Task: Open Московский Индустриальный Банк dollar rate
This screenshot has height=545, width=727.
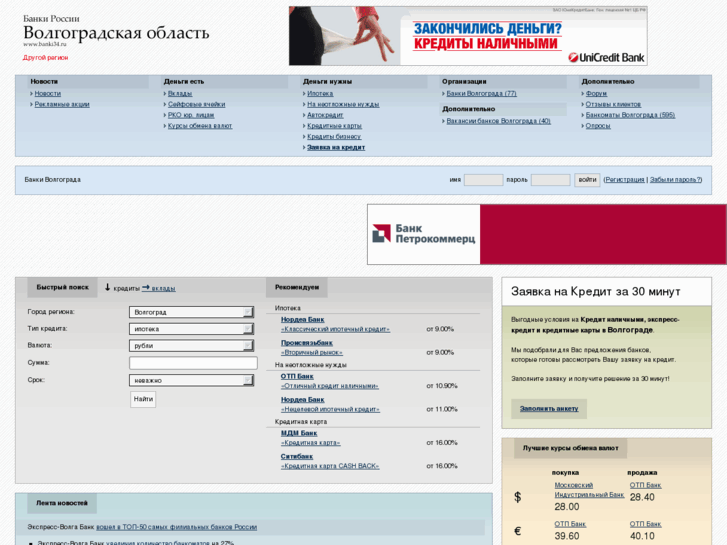Action: pyautogui.click(x=589, y=490)
